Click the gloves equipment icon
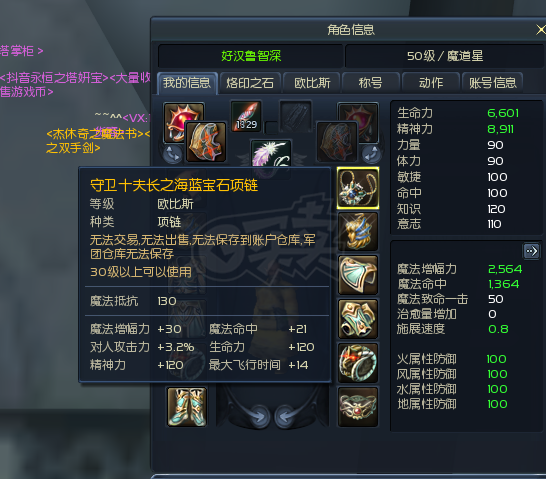This screenshot has width=546, height=479. (358, 319)
